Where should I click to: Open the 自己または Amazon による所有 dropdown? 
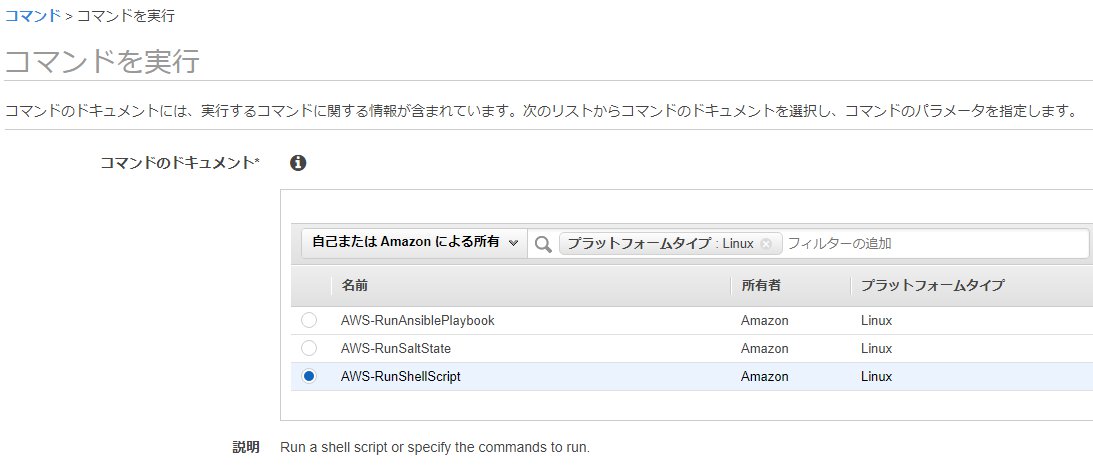414,243
